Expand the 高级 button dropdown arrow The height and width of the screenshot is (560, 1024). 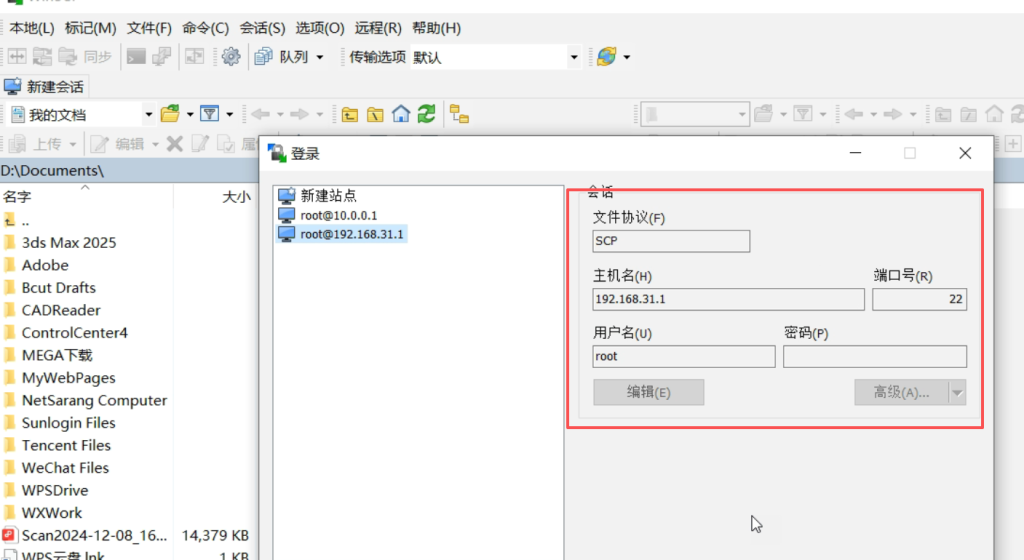coord(957,393)
